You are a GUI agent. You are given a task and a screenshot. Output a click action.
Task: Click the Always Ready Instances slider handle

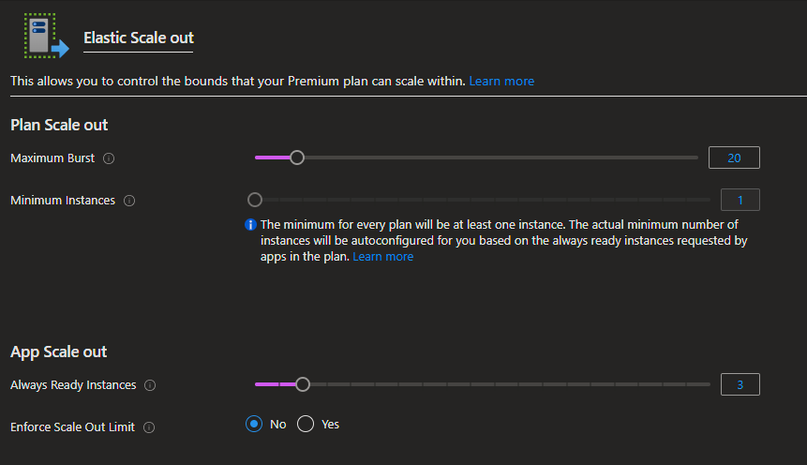[303, 384]
